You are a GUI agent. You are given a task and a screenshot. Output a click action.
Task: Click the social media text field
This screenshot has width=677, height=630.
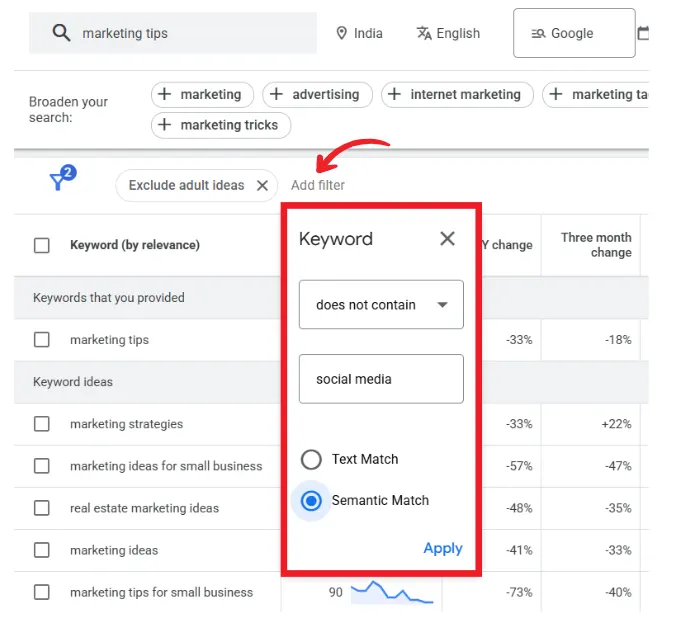pos(381,379)
